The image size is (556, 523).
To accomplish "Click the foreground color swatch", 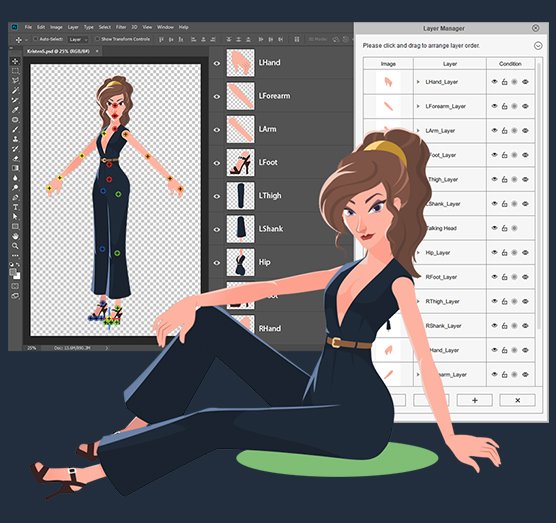I will pos(13,272).
